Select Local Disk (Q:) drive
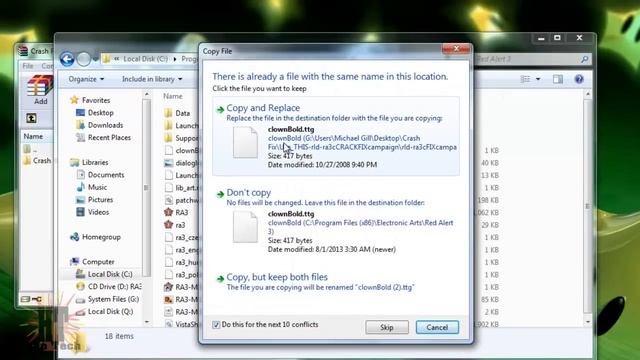 (x=110, y=311)
